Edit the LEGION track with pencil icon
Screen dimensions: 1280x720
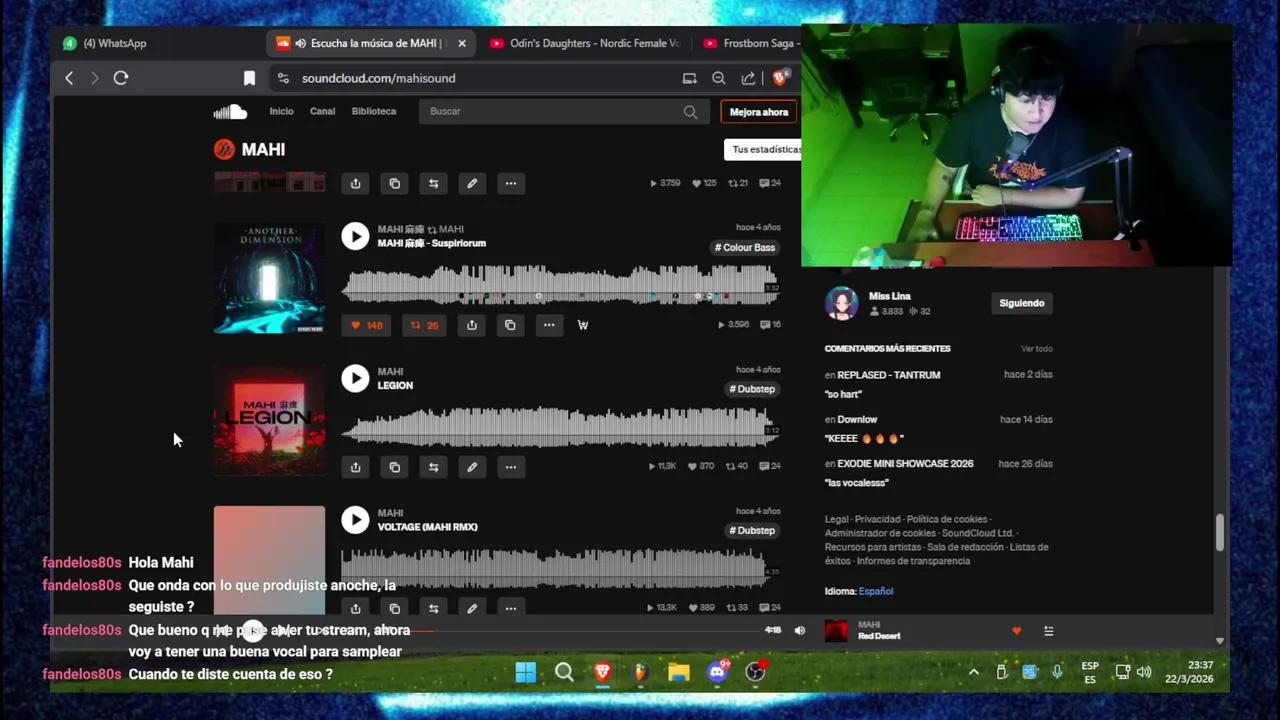tap(472, 467)
